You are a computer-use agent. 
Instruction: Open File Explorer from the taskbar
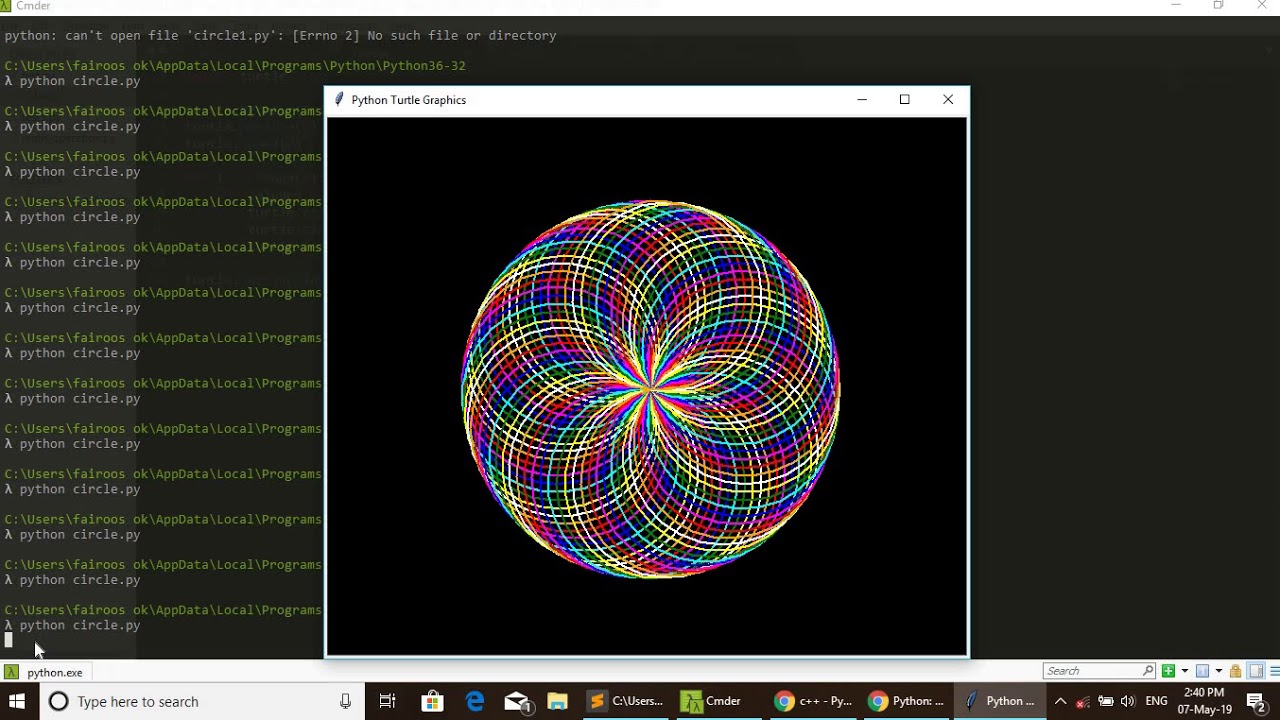(x=558, y=701)
